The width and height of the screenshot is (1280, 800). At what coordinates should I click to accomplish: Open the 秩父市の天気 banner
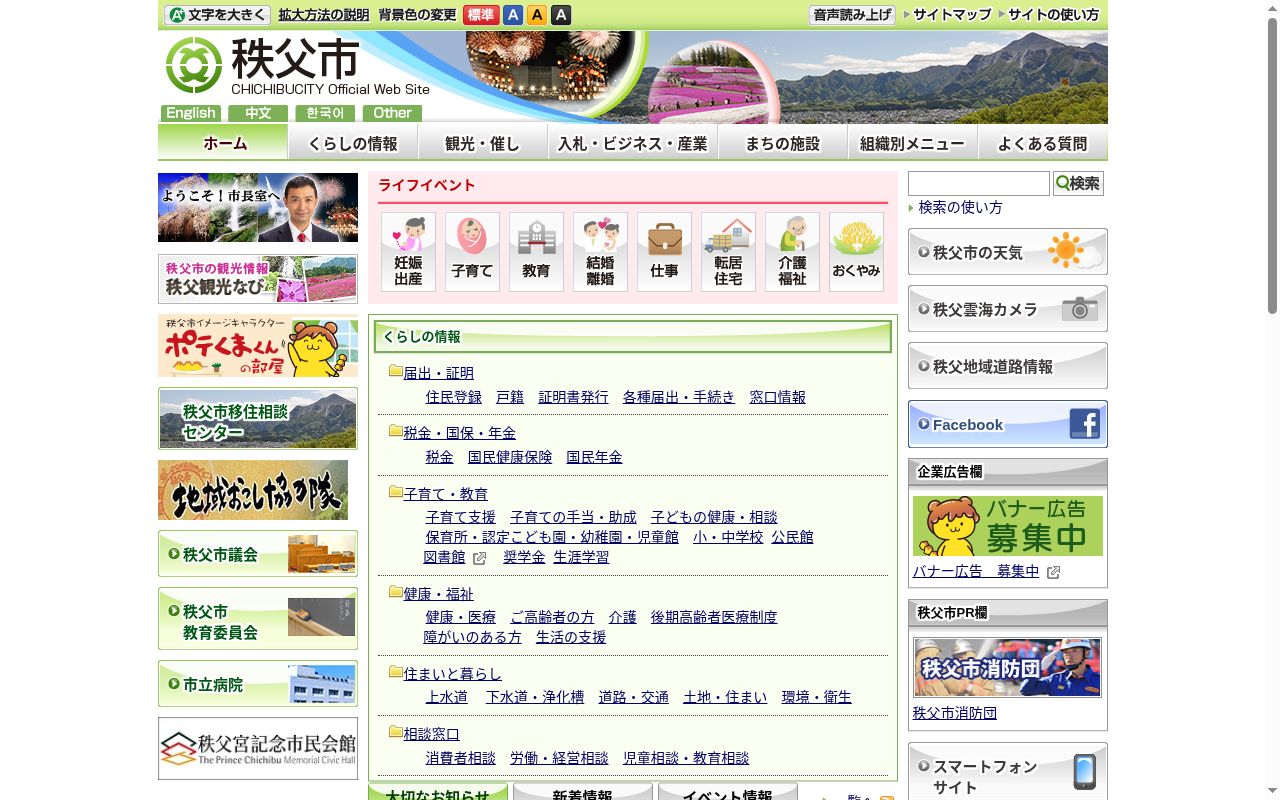coord(1008,252)
